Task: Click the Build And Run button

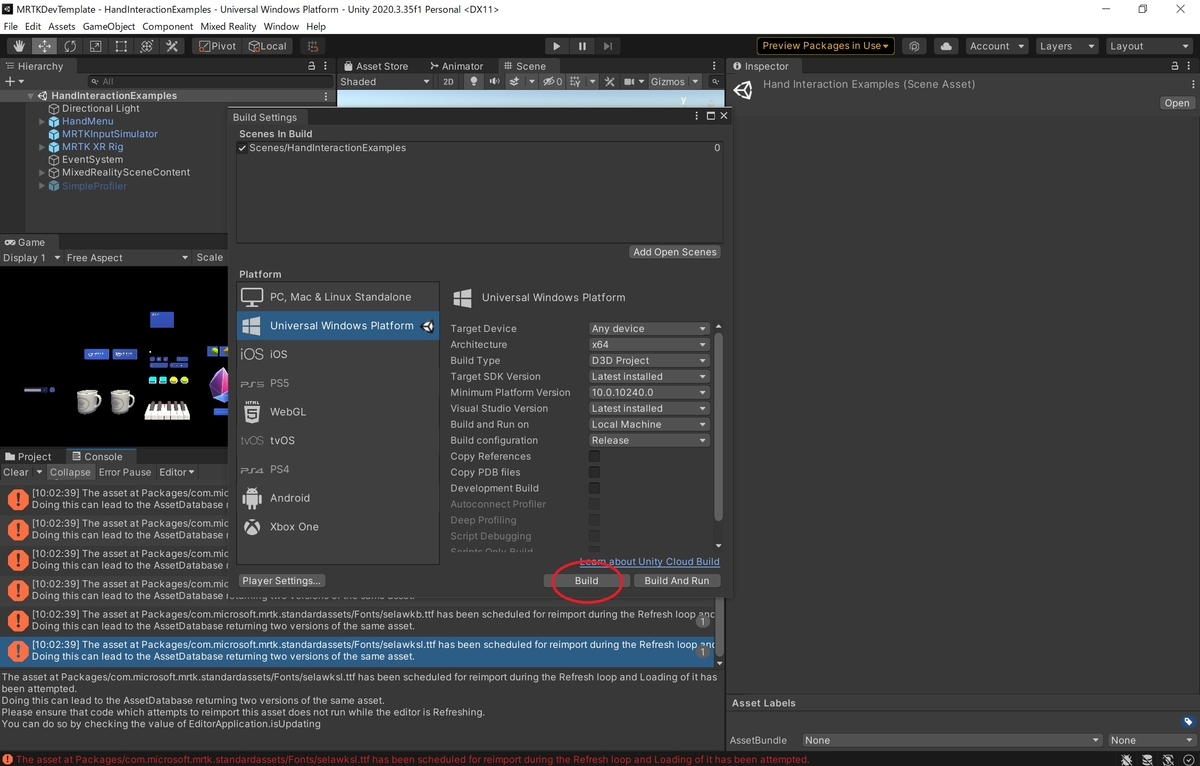Action: (x=677, y=581)
